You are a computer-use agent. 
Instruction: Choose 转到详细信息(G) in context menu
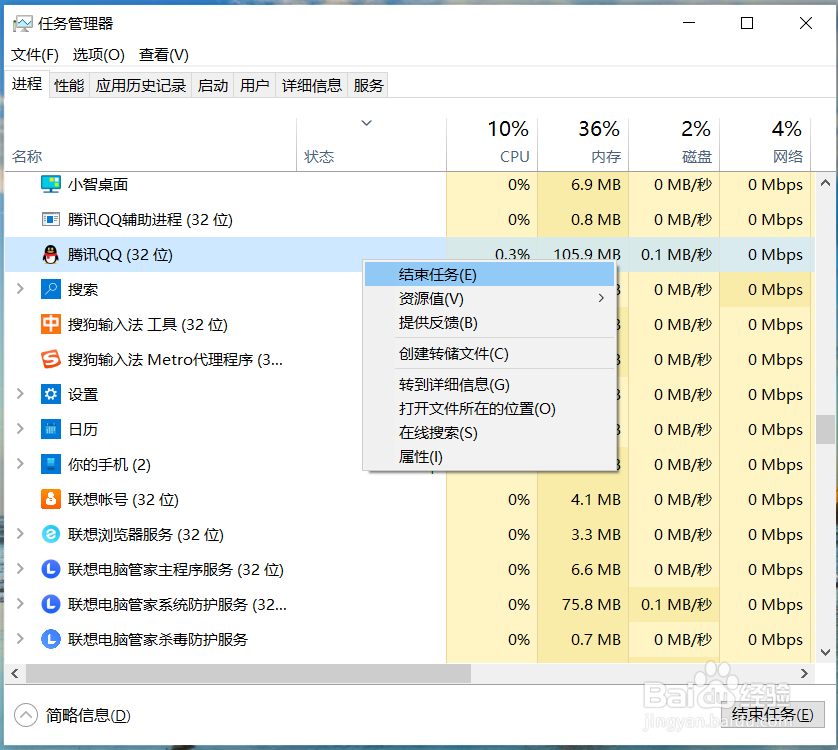pos(490,384)
